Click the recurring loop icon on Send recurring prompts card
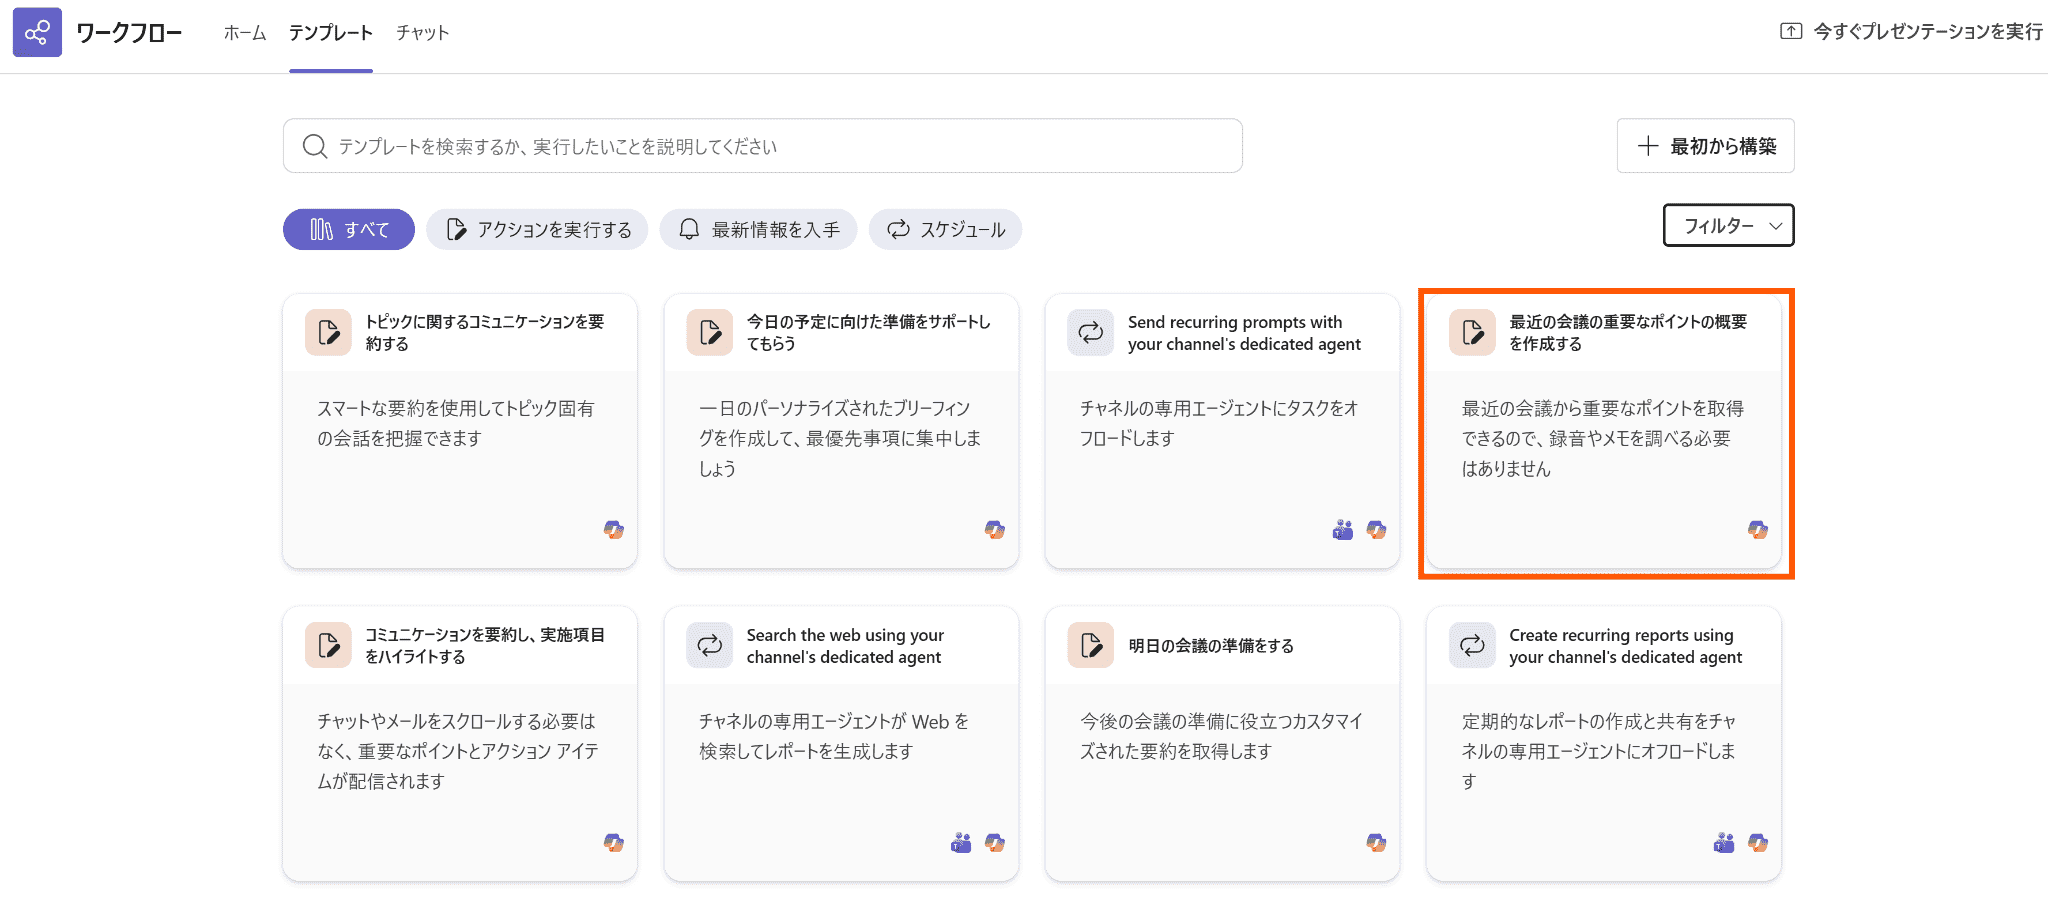Image resolution: width=2048 pixels, height=914 pixels. 1090,331
